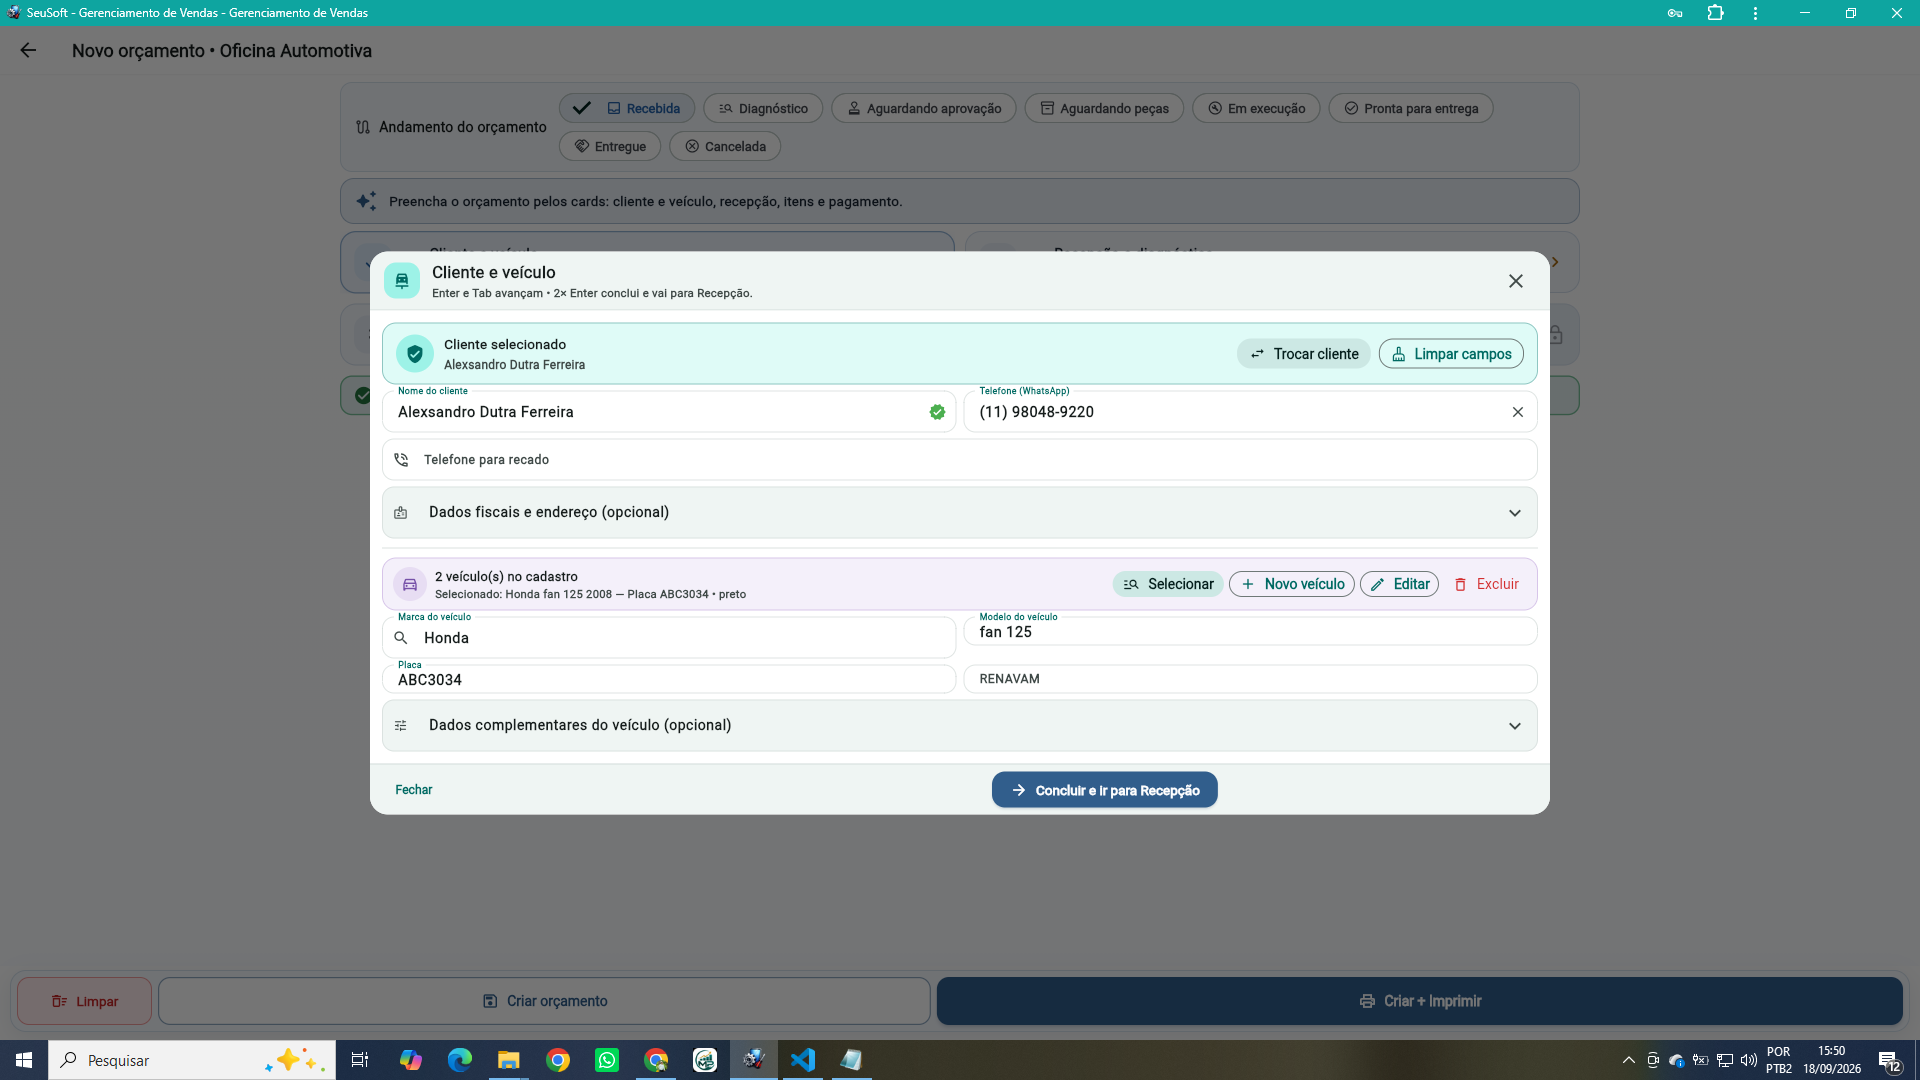Select the Pronta para entrega status chip
This screenshot has width=1920, height=1080.
tap(1411, 108)
